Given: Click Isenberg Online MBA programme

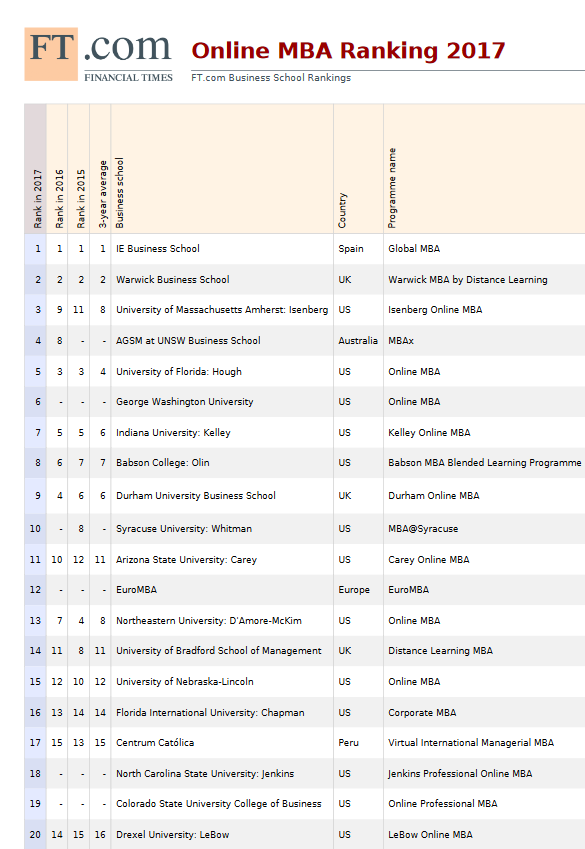Looking at the screenshot, I should pos(435,310).
